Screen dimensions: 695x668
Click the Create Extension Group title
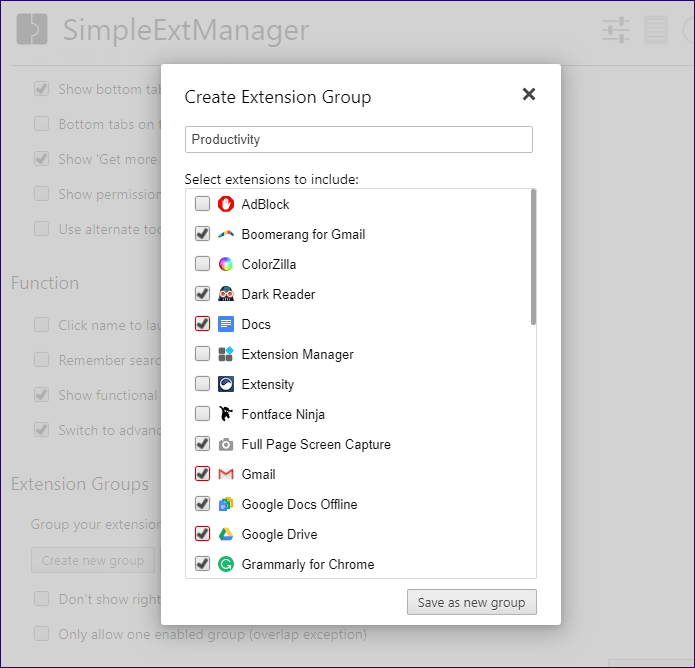point(277,97)
